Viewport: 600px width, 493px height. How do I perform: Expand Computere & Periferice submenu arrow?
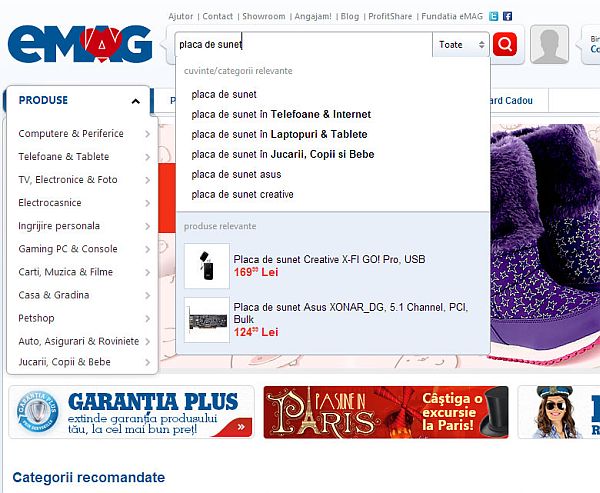coord(147,134)
